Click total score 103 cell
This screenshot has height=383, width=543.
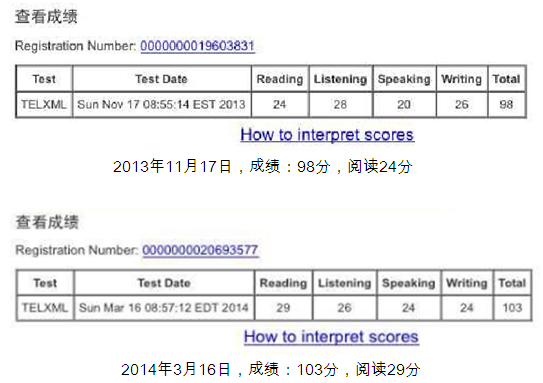[512, 308]
